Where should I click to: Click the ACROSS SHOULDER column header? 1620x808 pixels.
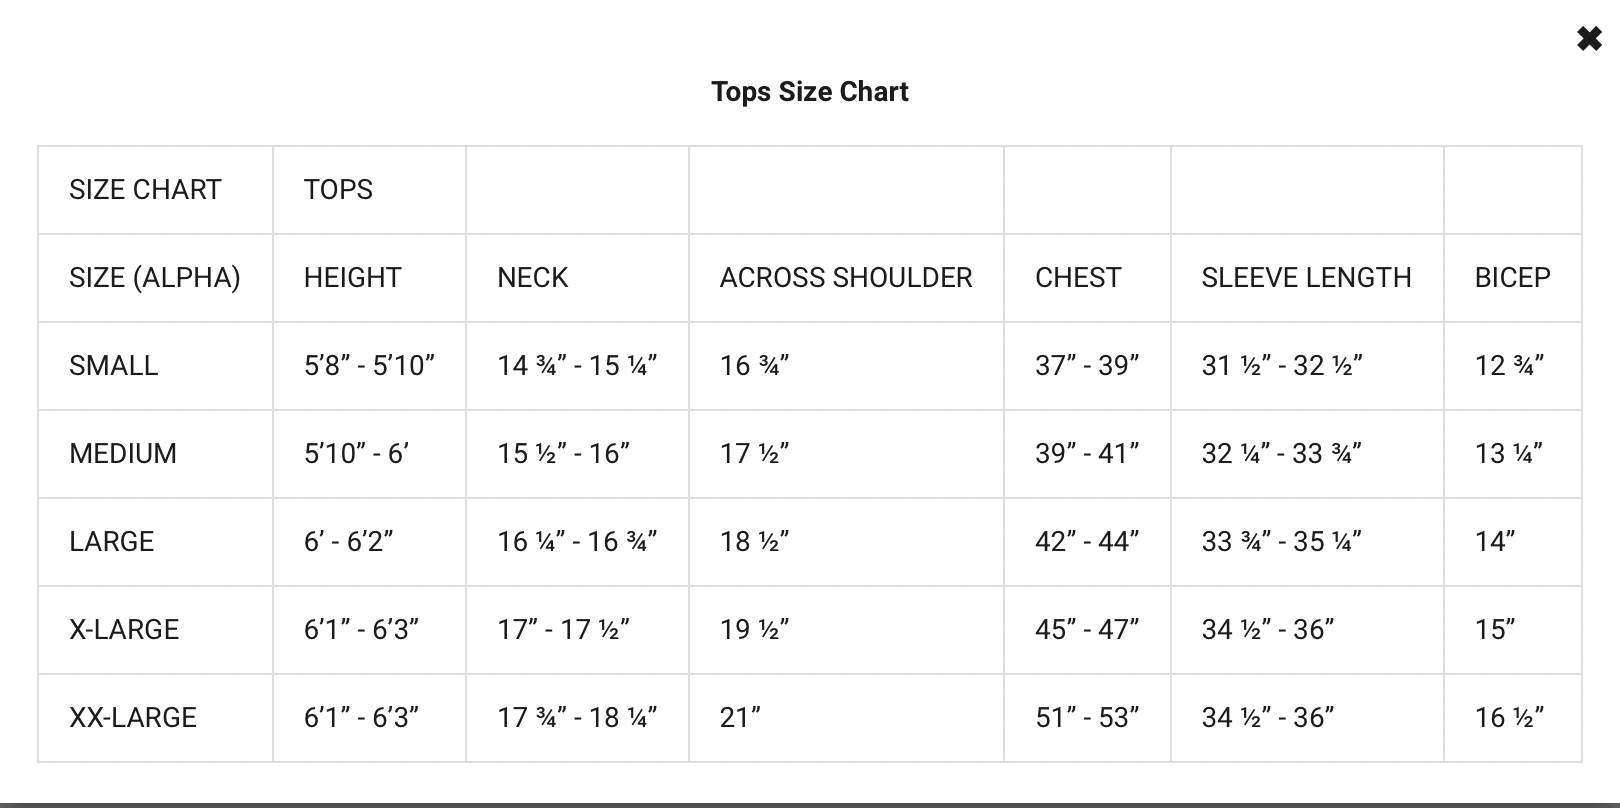[x=846, y=277]
